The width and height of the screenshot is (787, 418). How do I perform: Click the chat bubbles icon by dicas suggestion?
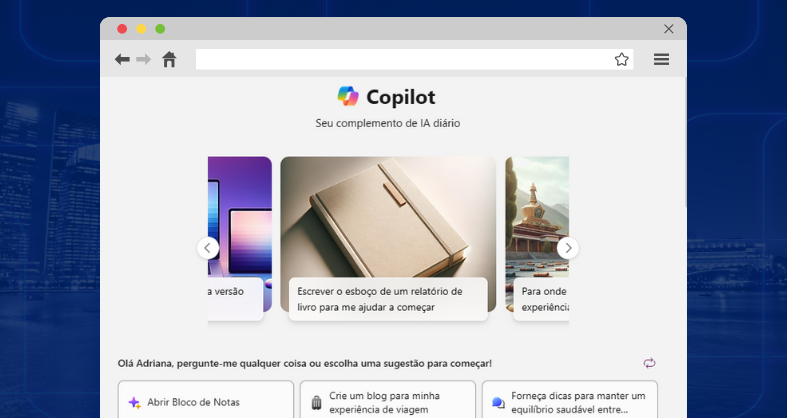[498, 402]
